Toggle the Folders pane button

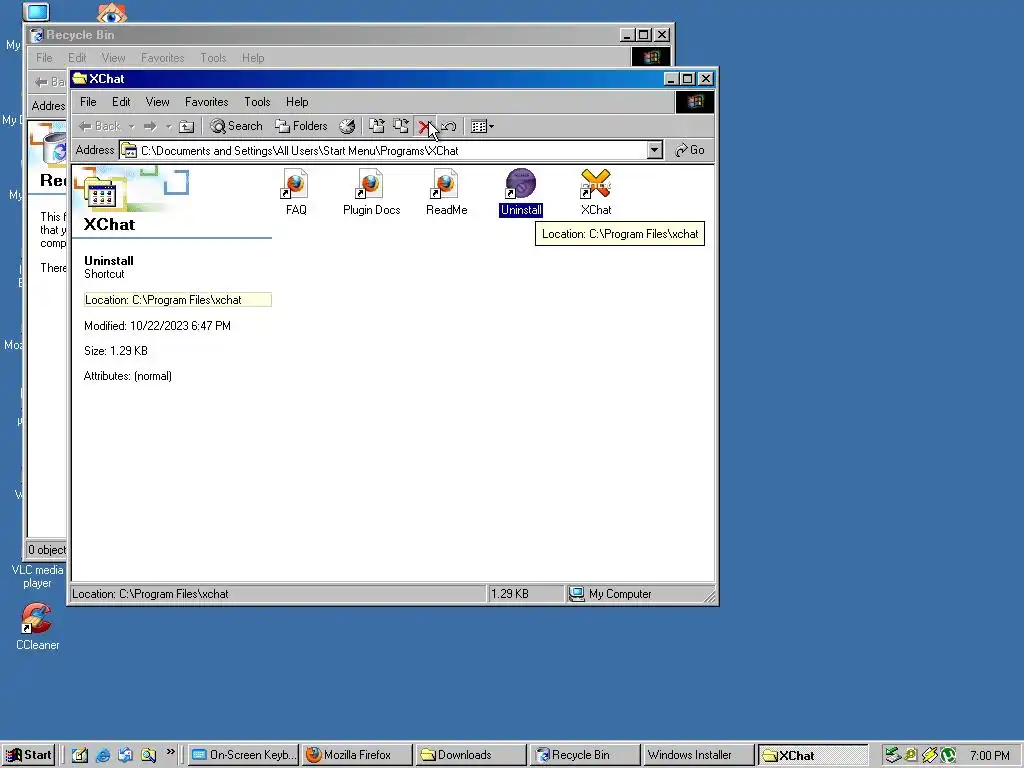click(x=301, y=126)
